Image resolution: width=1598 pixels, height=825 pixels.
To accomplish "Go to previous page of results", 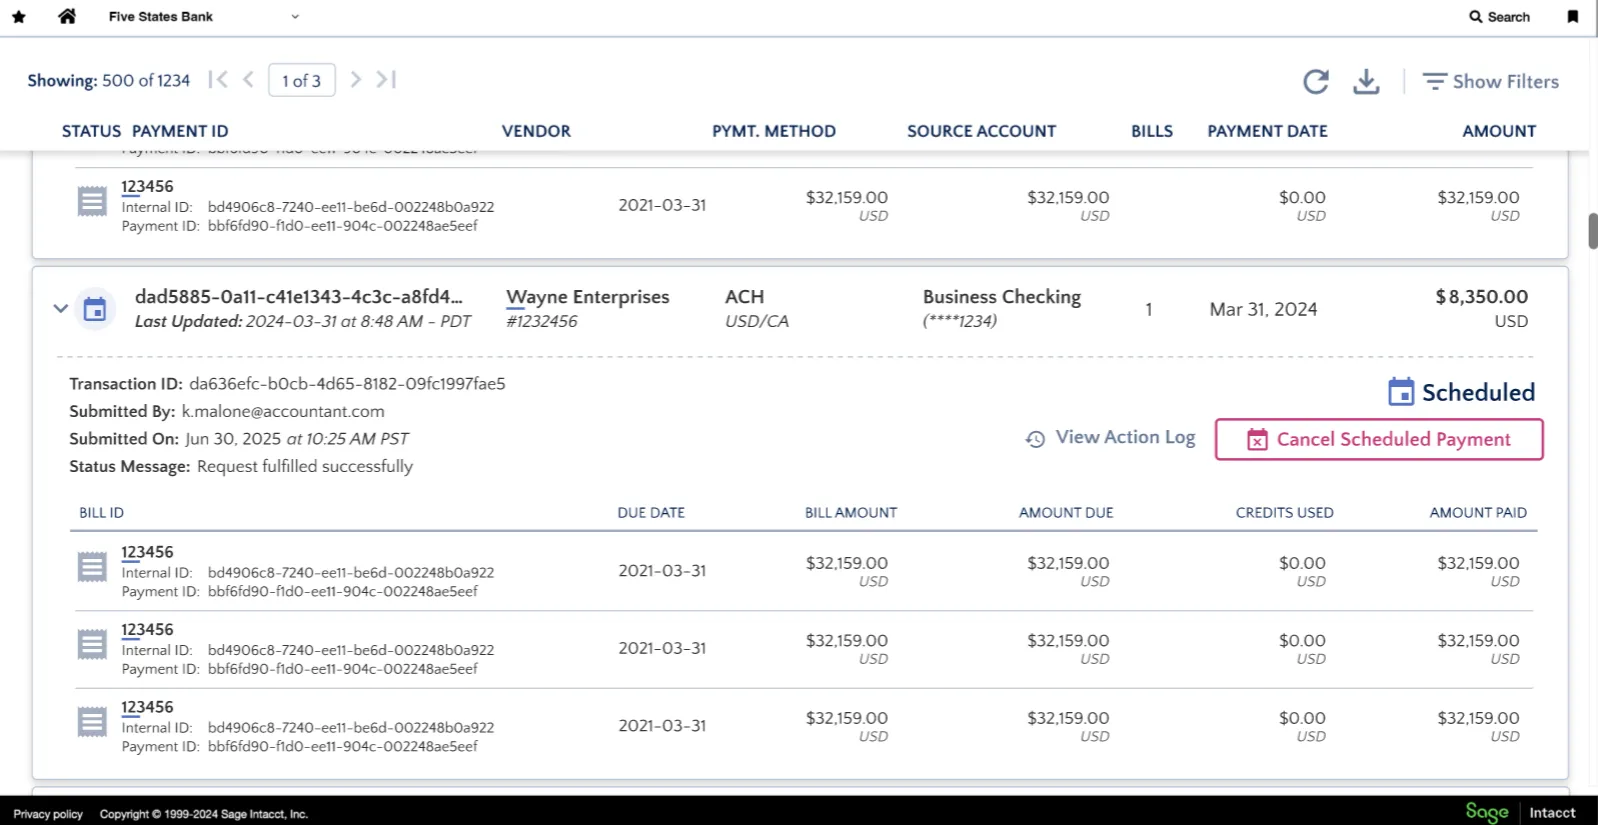I will (x=248, y=80).
